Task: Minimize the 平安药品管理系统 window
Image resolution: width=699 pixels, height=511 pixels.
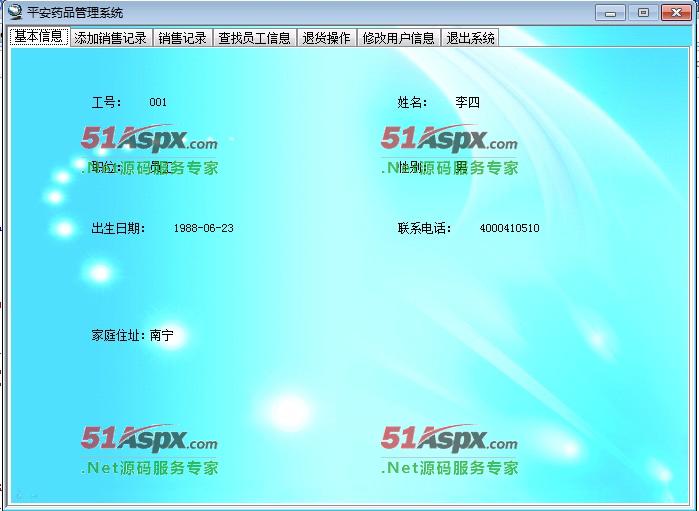Action: coord(610,12)
